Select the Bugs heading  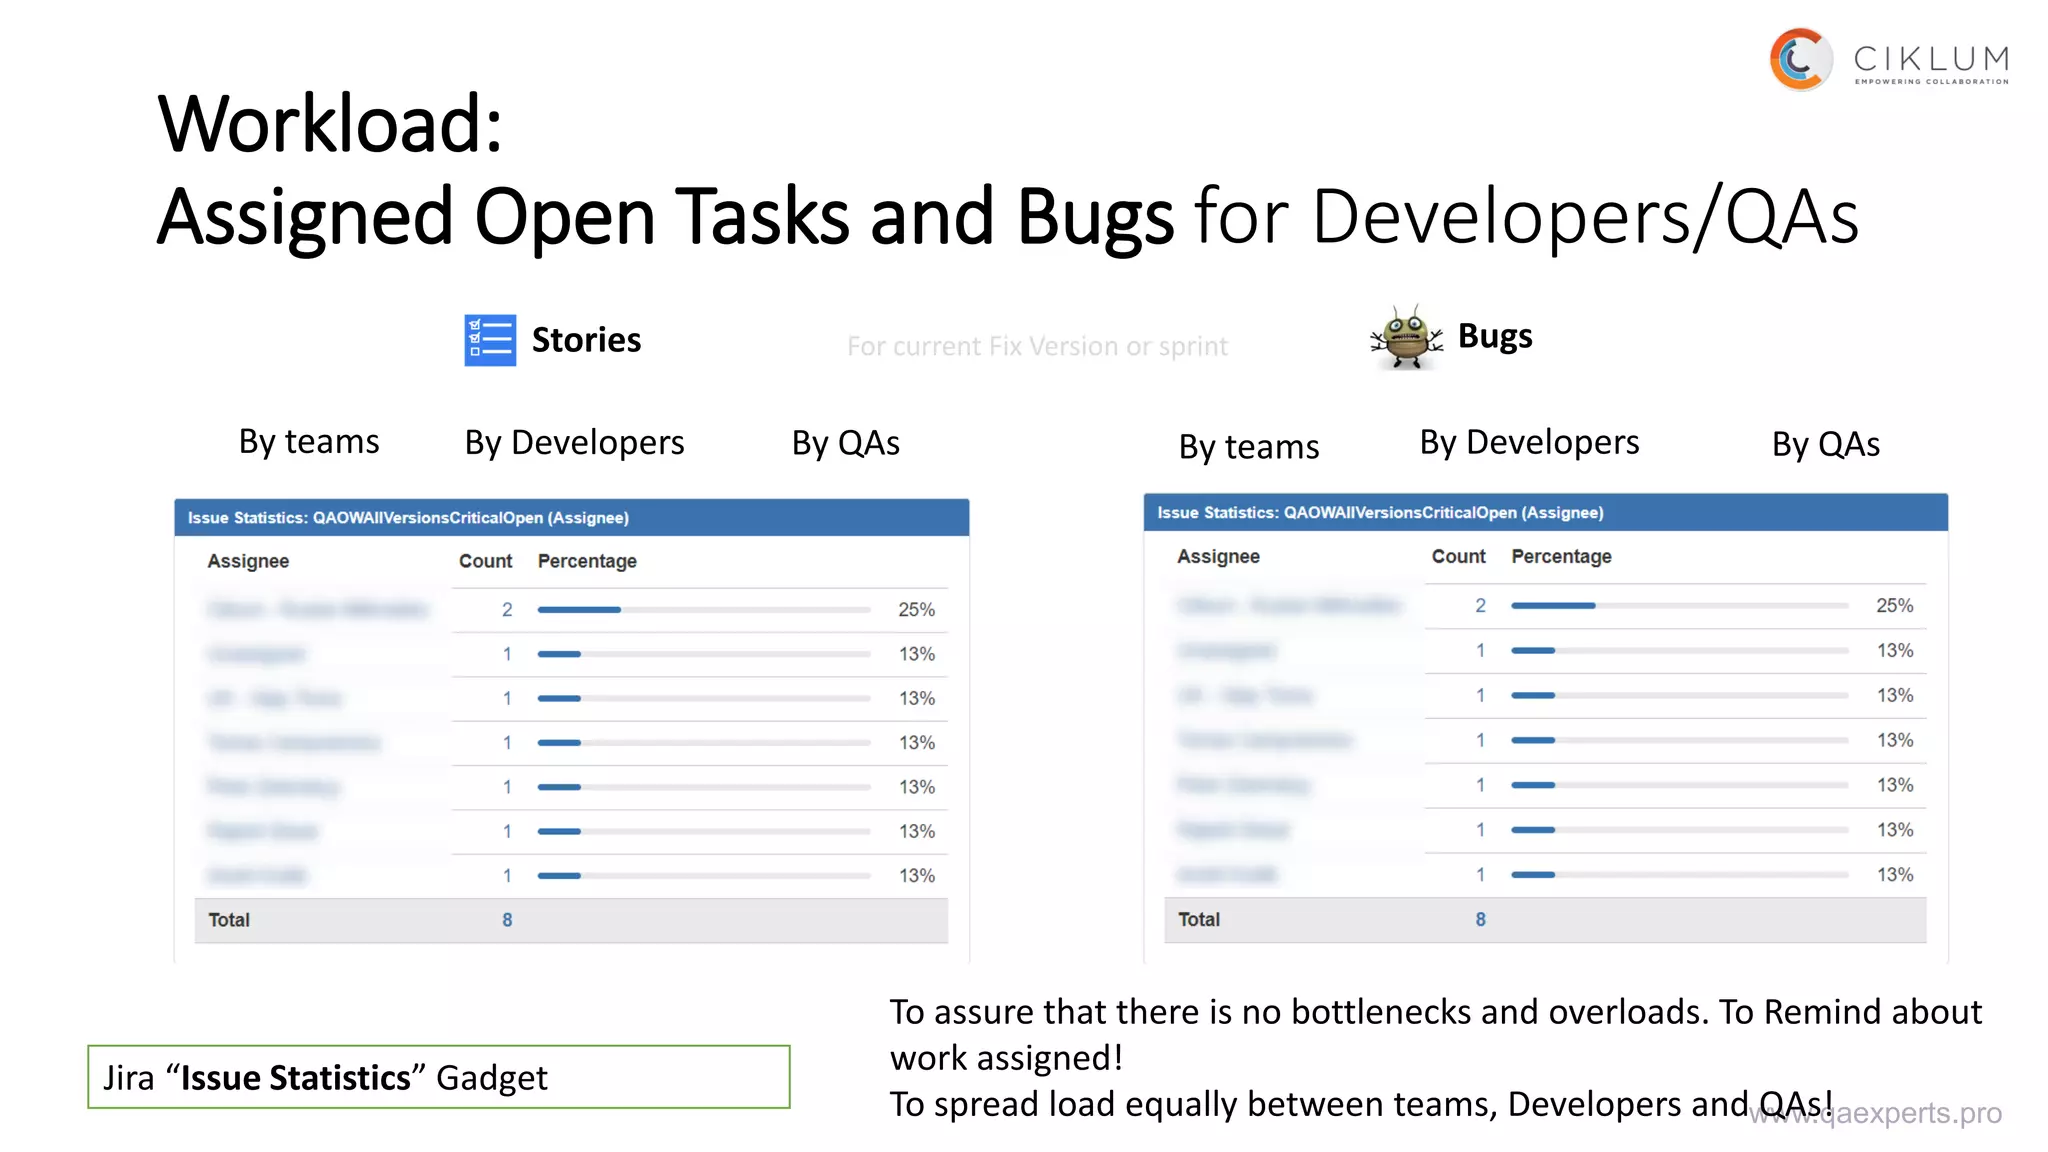(1495, 336)
